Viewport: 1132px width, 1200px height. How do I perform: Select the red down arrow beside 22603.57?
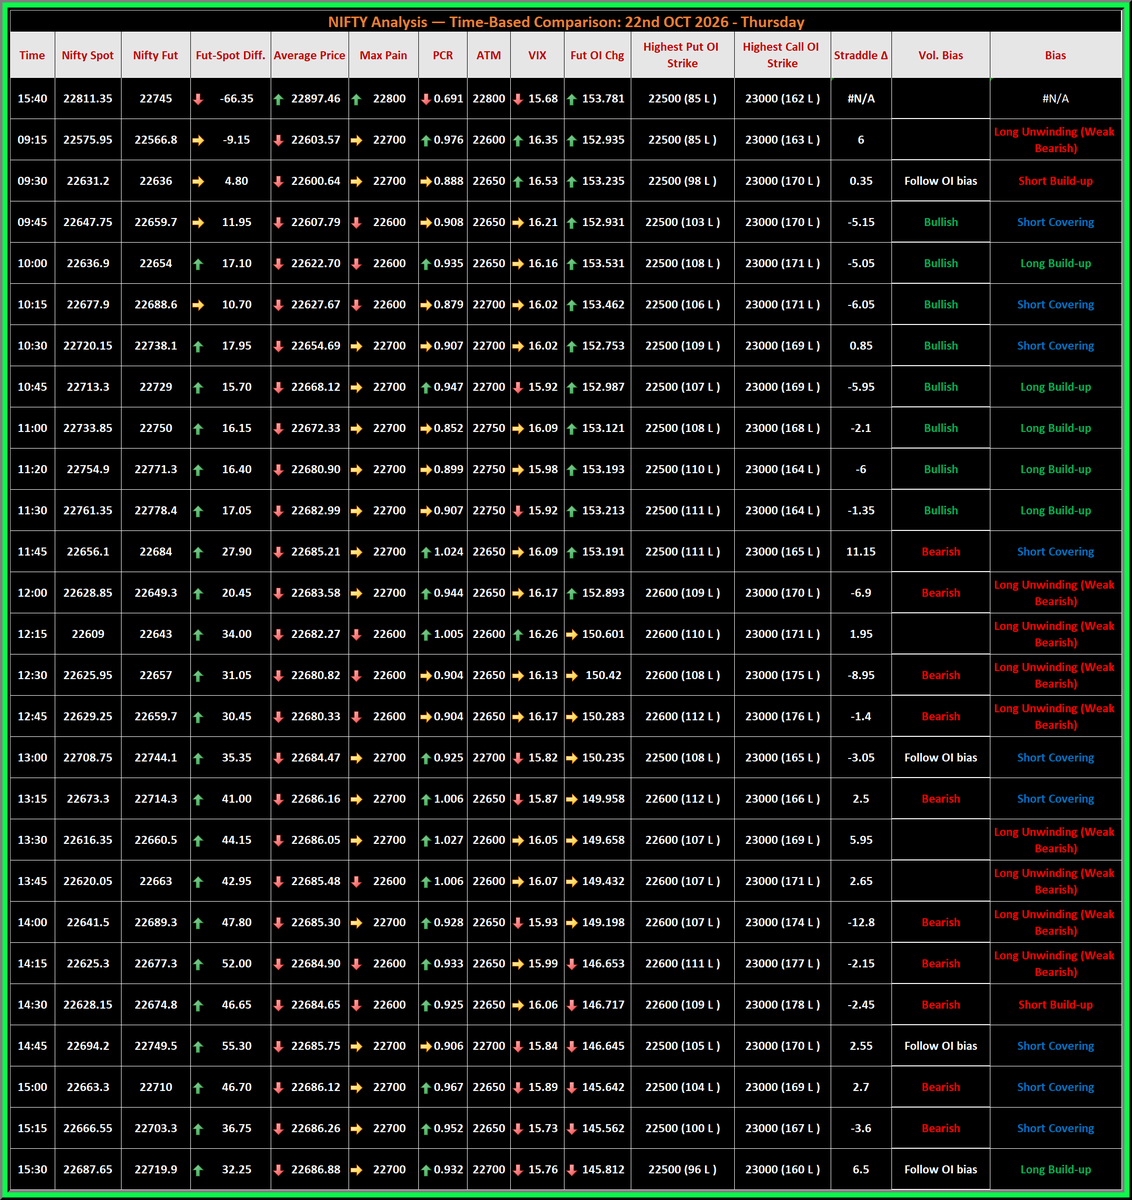[278, 140]
